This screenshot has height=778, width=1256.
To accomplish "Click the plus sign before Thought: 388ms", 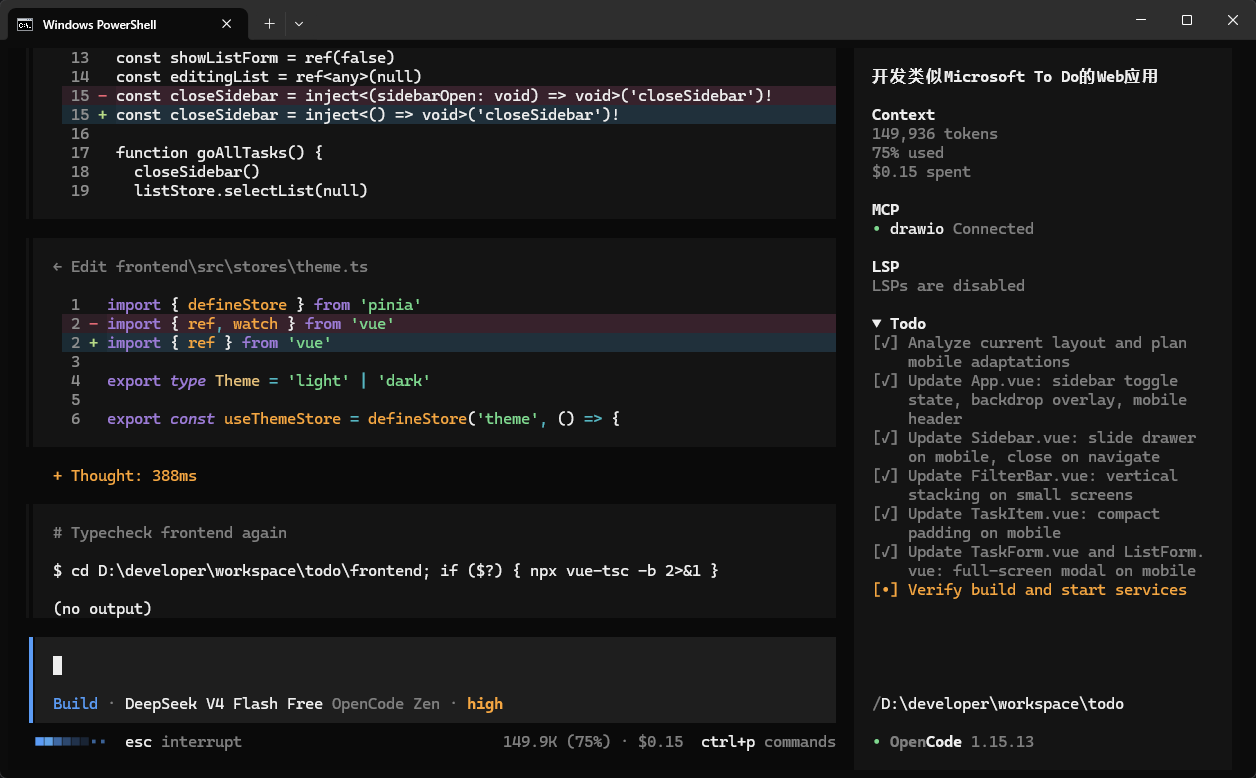I will tap(57, 476).
